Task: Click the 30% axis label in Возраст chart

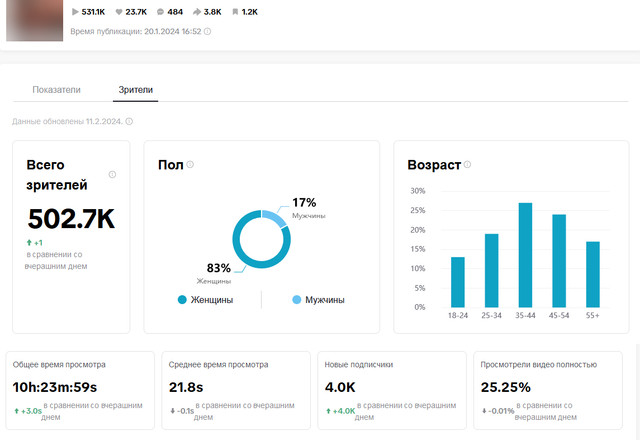Action: click(x=418, y=191)
